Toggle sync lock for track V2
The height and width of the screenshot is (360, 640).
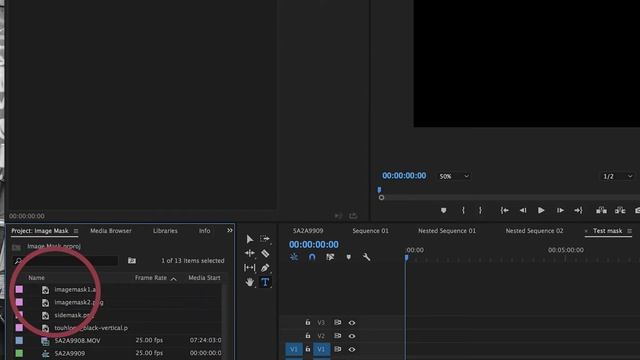coord(338,336)
